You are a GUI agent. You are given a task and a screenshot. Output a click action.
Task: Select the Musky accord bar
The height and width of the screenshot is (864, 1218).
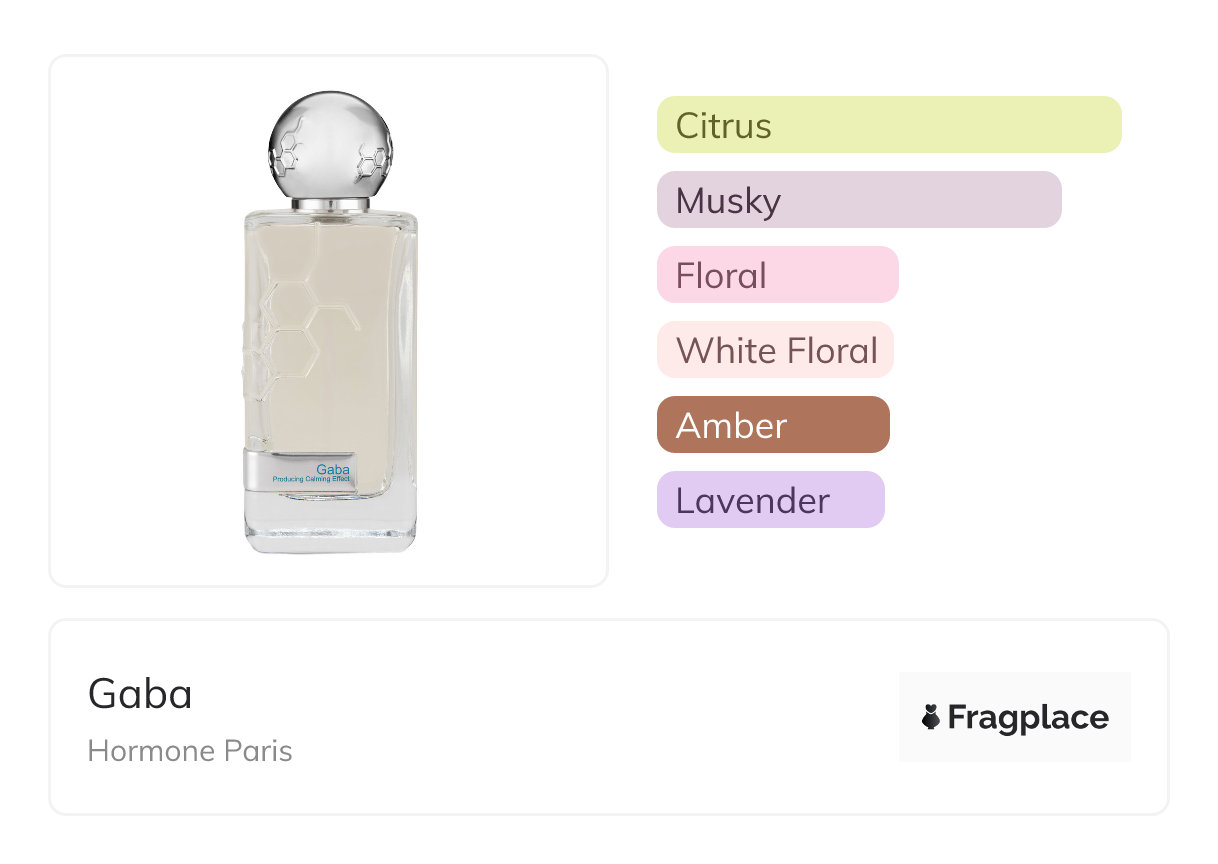(859, 200)
